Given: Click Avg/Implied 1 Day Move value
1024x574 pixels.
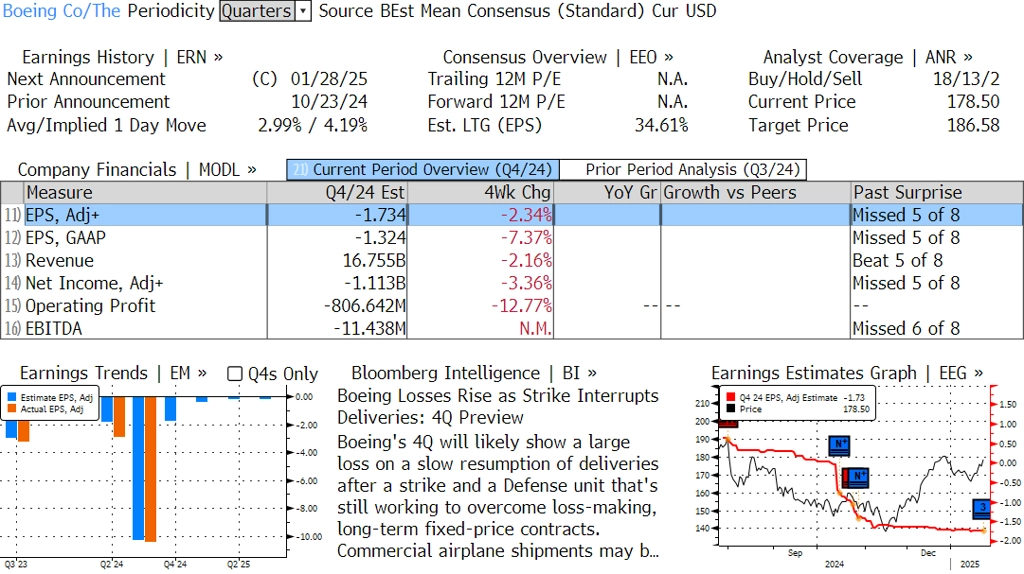Looking at the screenshot, I should click(312, 125).
